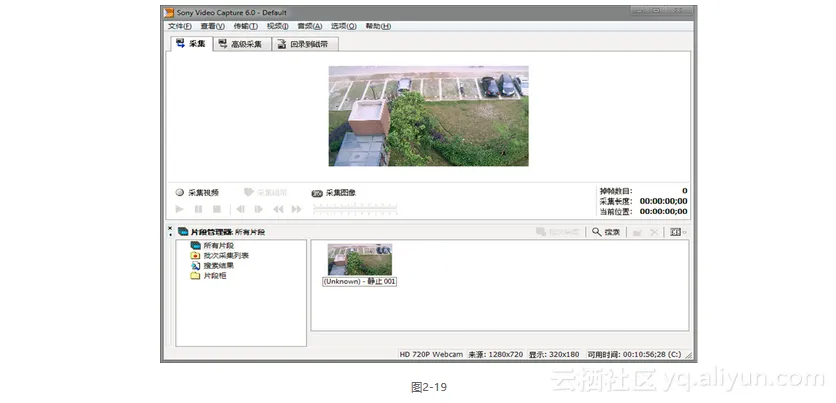Open the 文件(F) menu
The image size is (836, 403).
coord(180,26)
